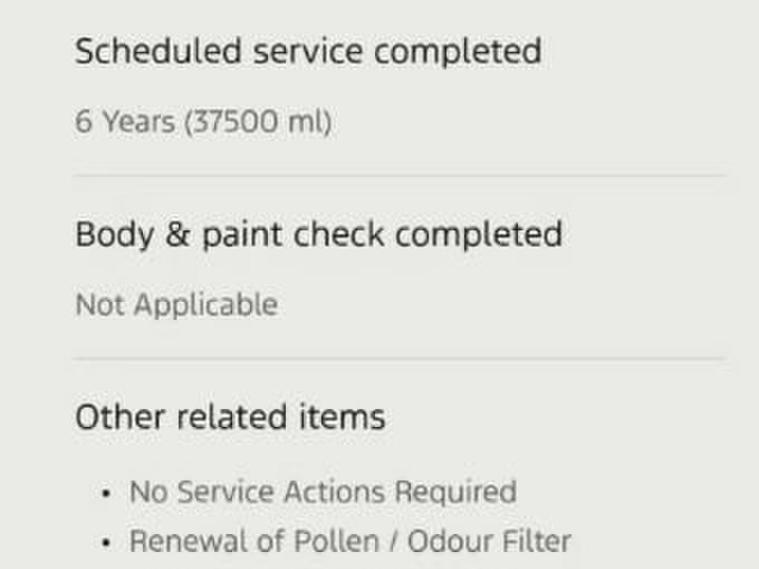Click the bullet beside "Renewal of Pollen"
Image resolution: width=759 pixels, height=569 pixels.
click(106, 542)
